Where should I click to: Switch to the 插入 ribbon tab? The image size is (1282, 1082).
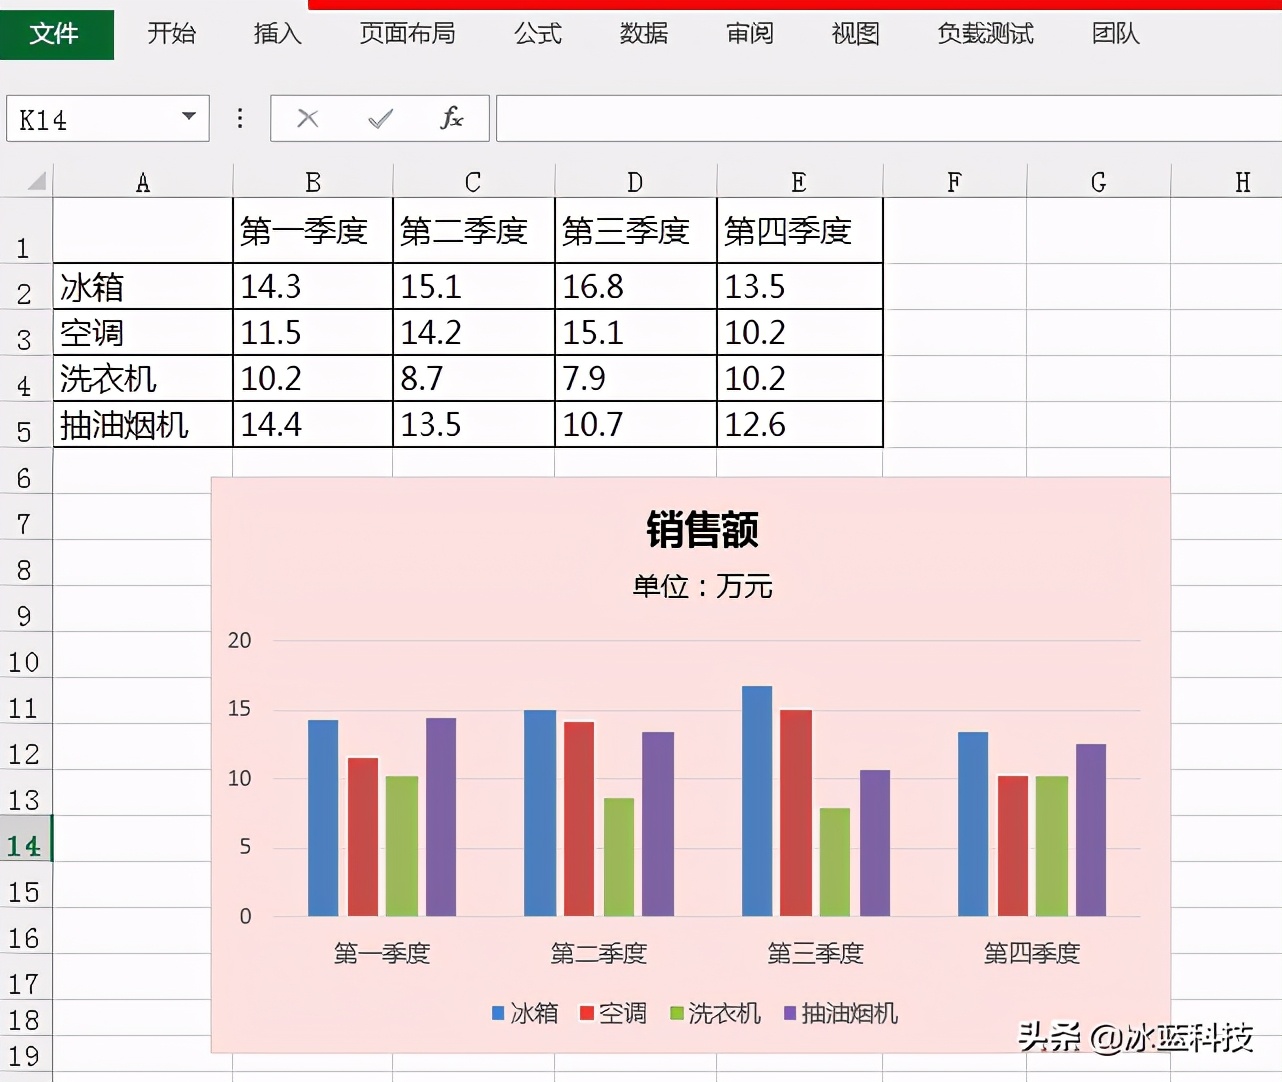click(278, 34)
